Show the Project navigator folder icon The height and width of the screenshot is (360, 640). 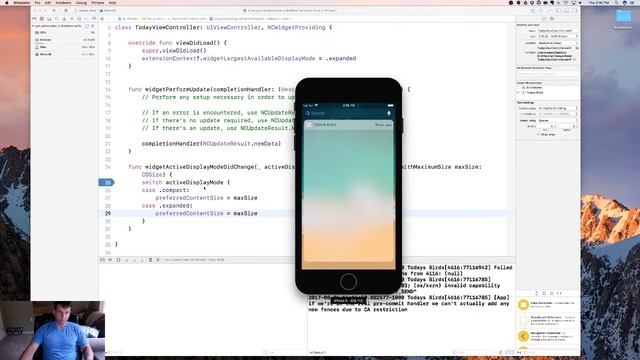(x=34, y=19)
